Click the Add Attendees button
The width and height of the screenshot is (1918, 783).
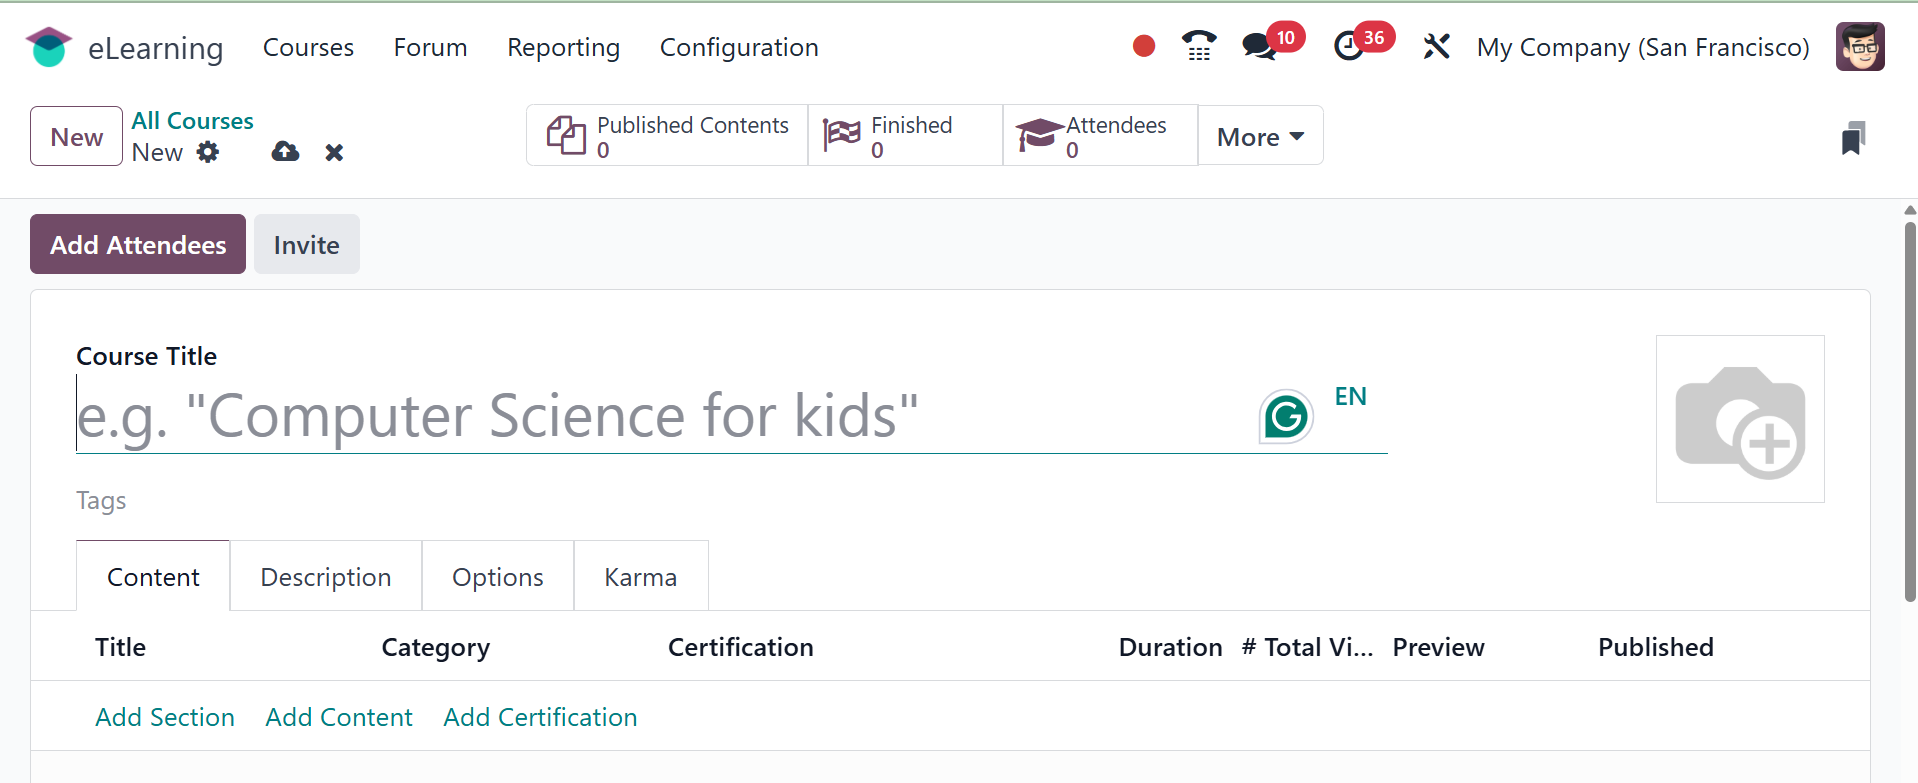[x=138, y=245]
